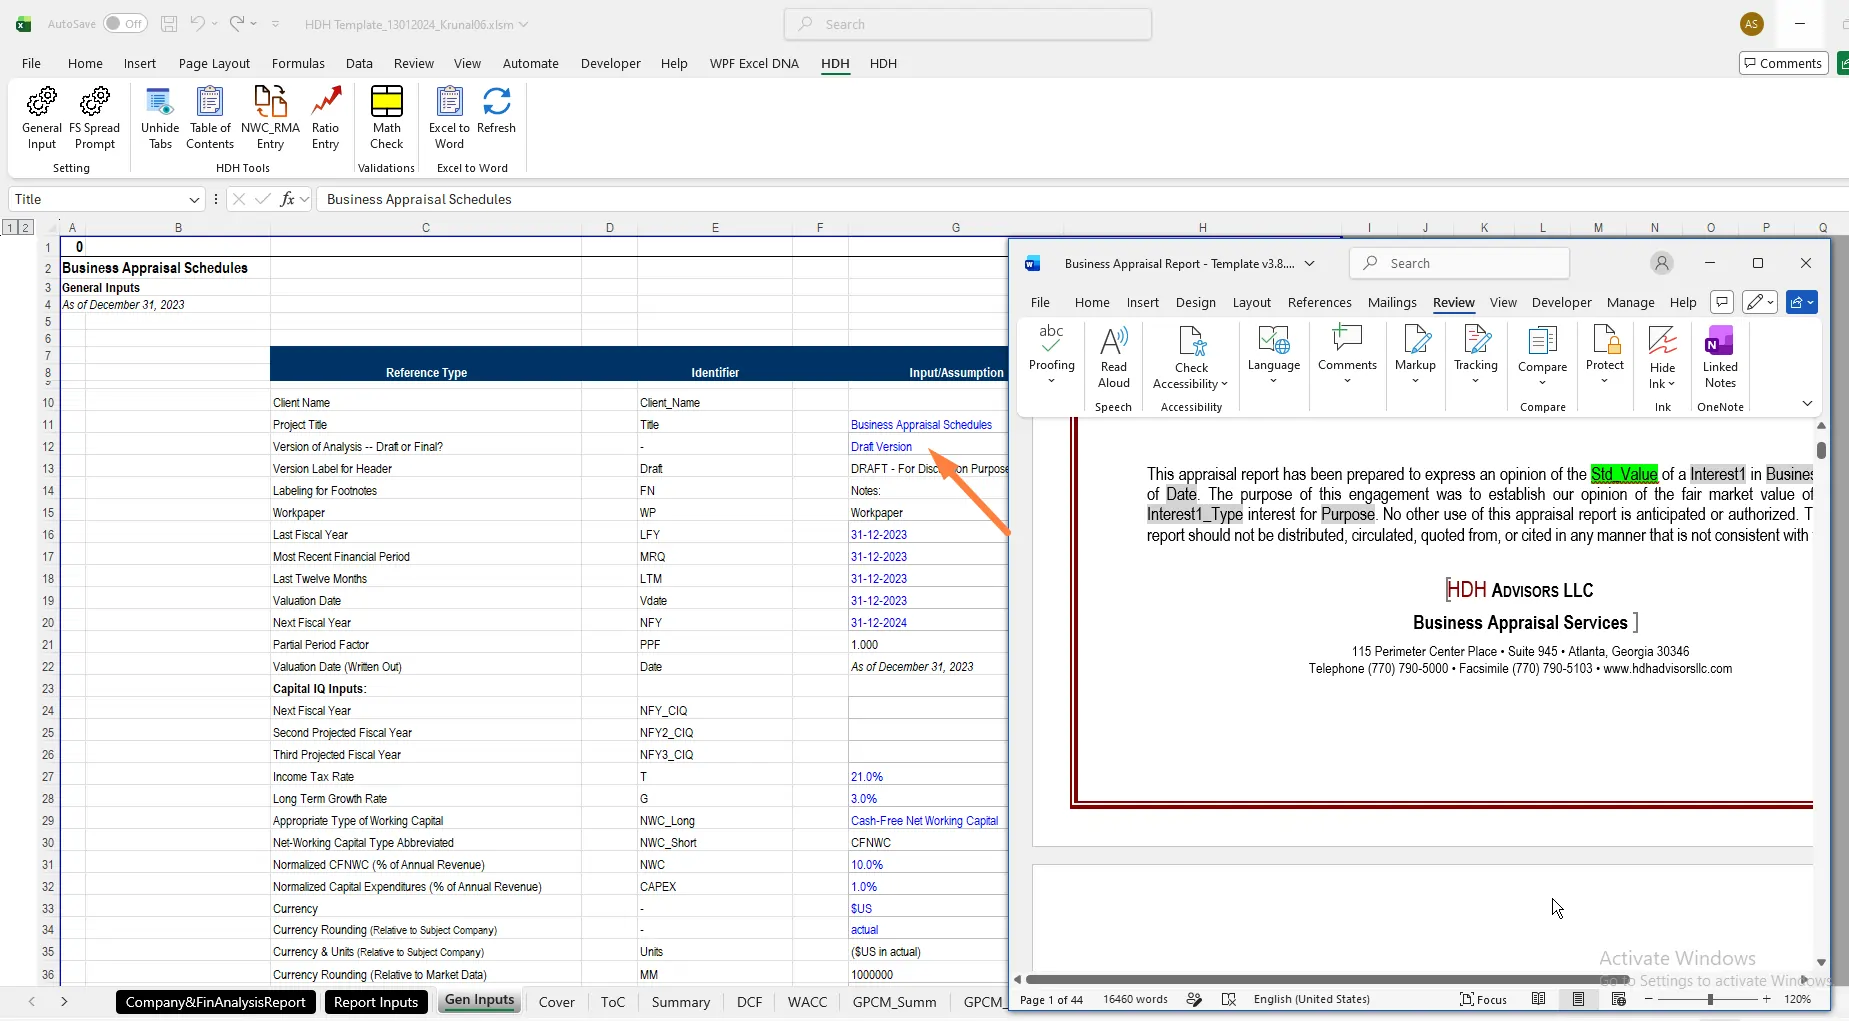The image size is (1849, 1021).
Task: Open Table of Contents tool
Action: tap(210, 118)
